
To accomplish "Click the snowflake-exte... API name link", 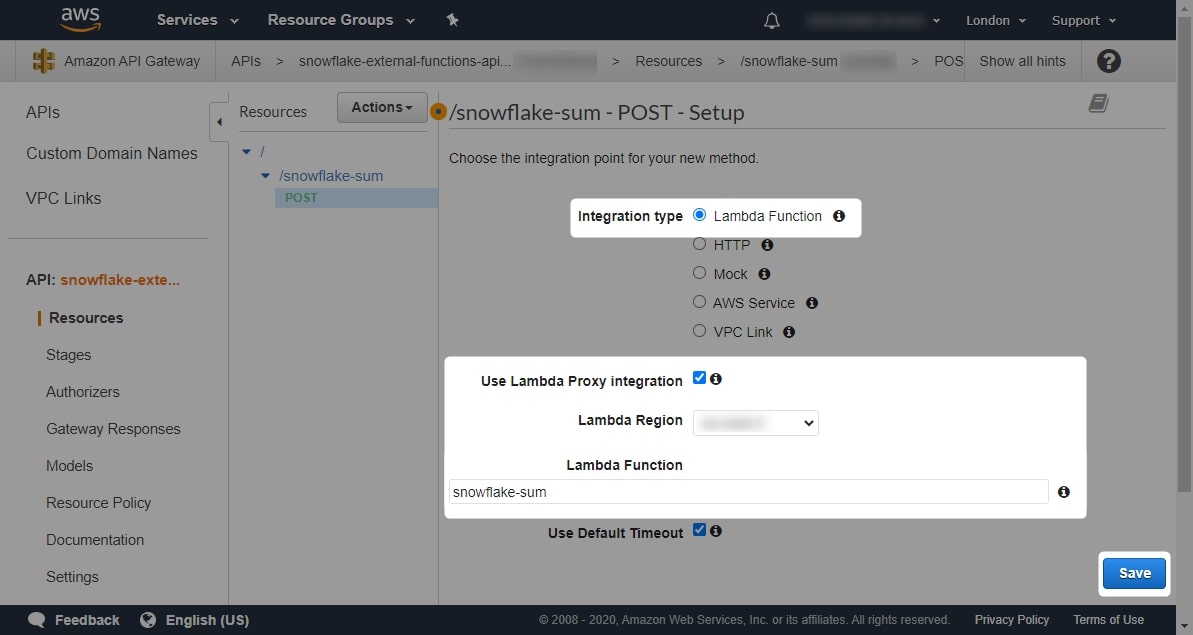I will click(120, 280).
